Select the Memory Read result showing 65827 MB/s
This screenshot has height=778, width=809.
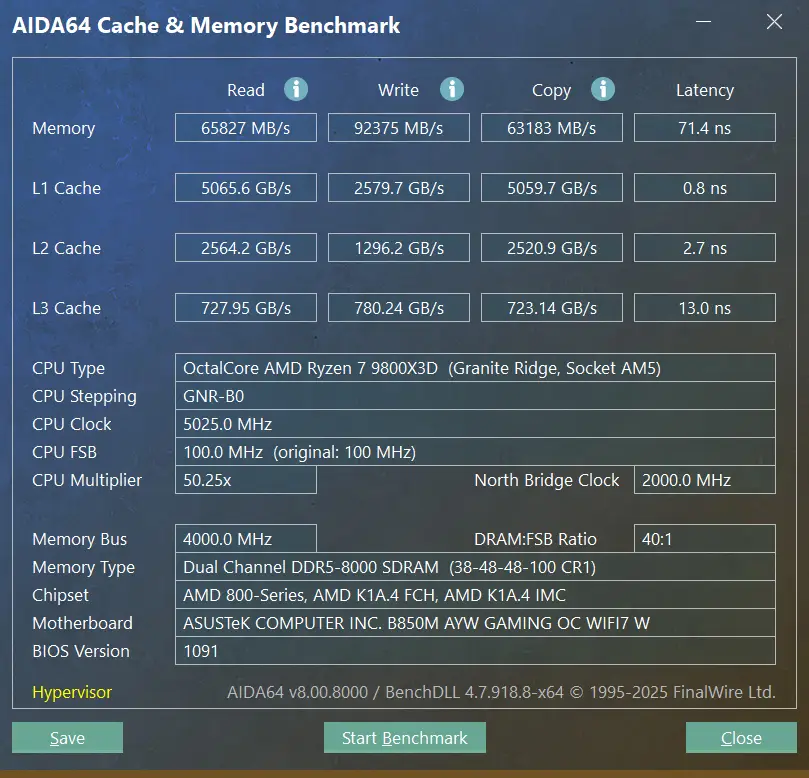pyautogui.click(x=245, y=127)
